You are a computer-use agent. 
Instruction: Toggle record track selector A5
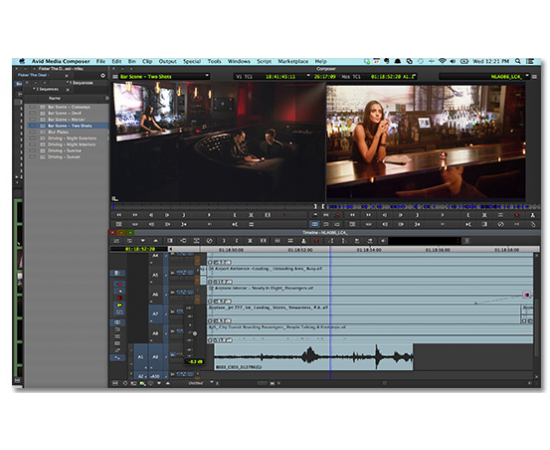[155, 275]
